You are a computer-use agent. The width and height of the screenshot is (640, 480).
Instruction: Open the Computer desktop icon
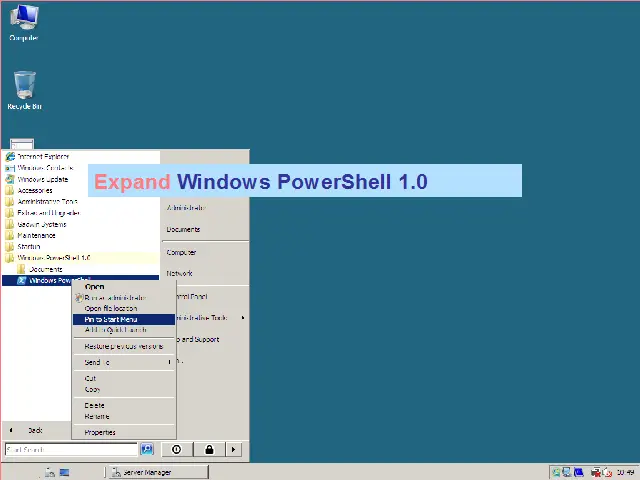(24, 23)
